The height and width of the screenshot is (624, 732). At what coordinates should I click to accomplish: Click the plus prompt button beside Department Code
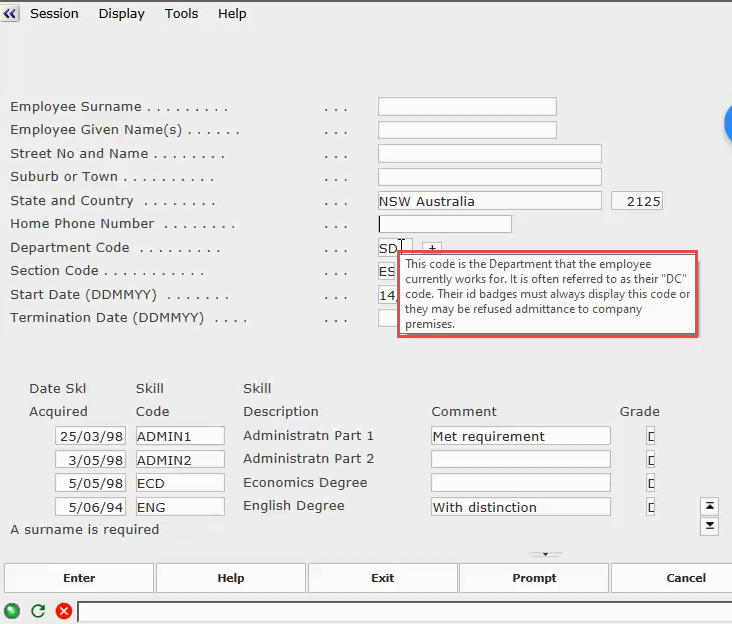click(432, 247)
